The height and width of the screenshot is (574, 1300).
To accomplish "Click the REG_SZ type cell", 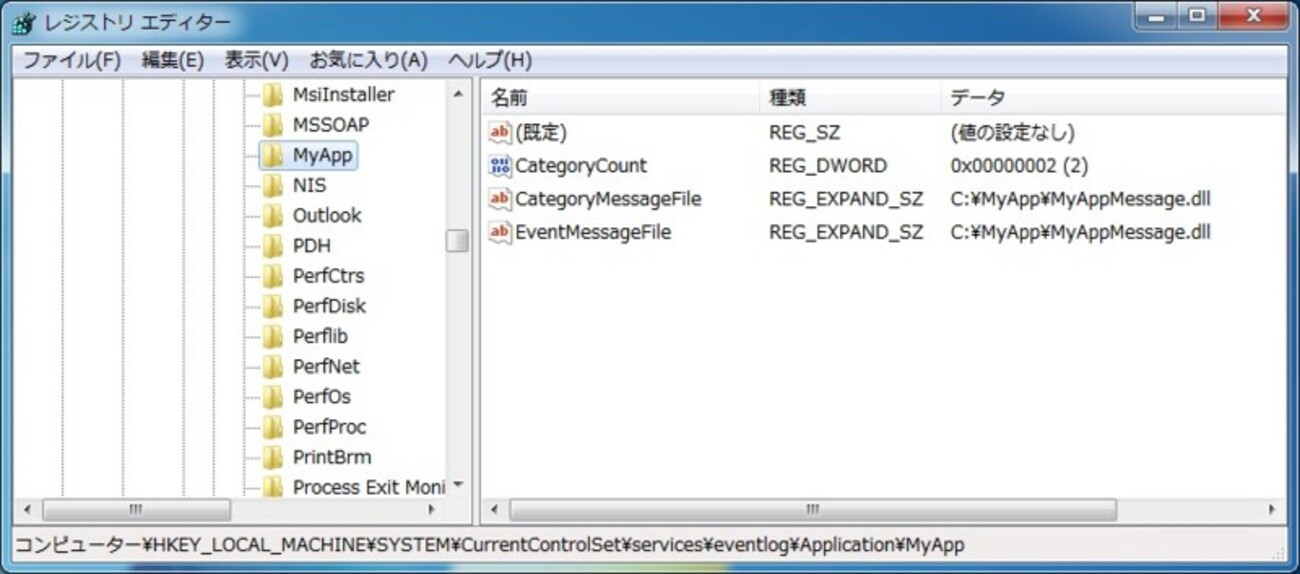I will click(804, 132).
